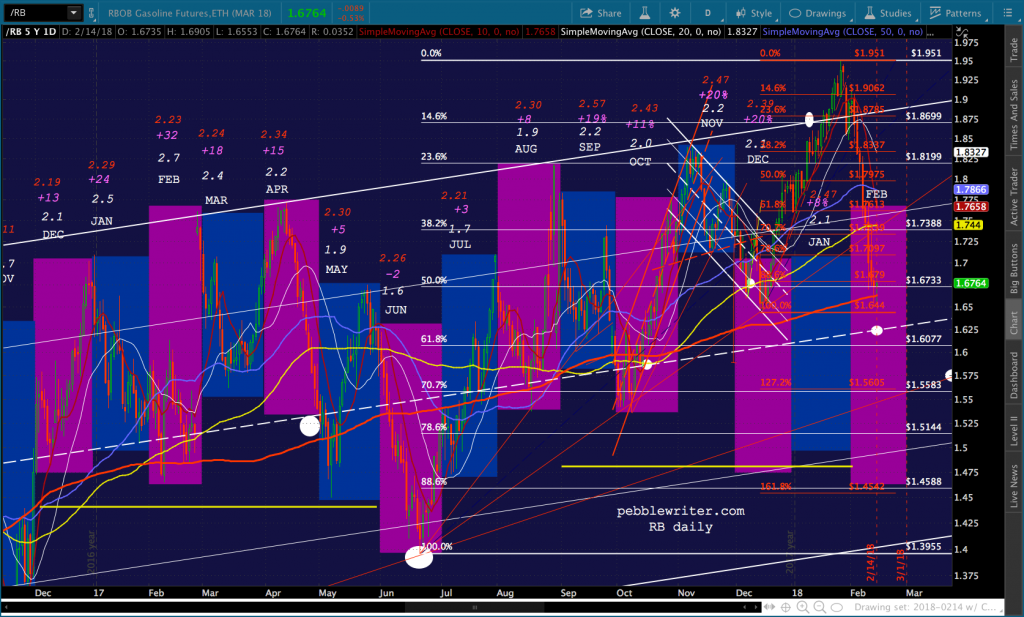Click the price axis auto-scale icon

pos(962,31)
